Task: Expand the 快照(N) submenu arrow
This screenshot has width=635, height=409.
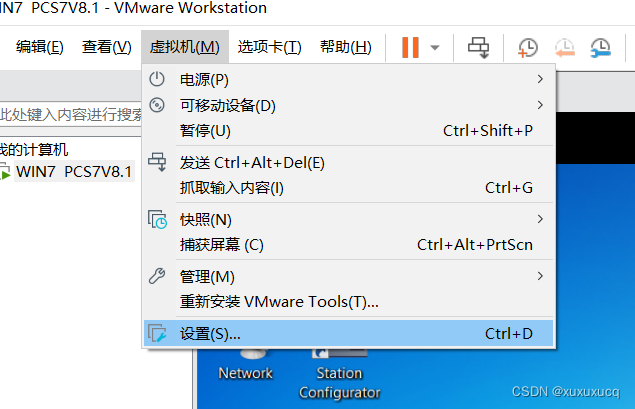Action: (x=540, y=219)
